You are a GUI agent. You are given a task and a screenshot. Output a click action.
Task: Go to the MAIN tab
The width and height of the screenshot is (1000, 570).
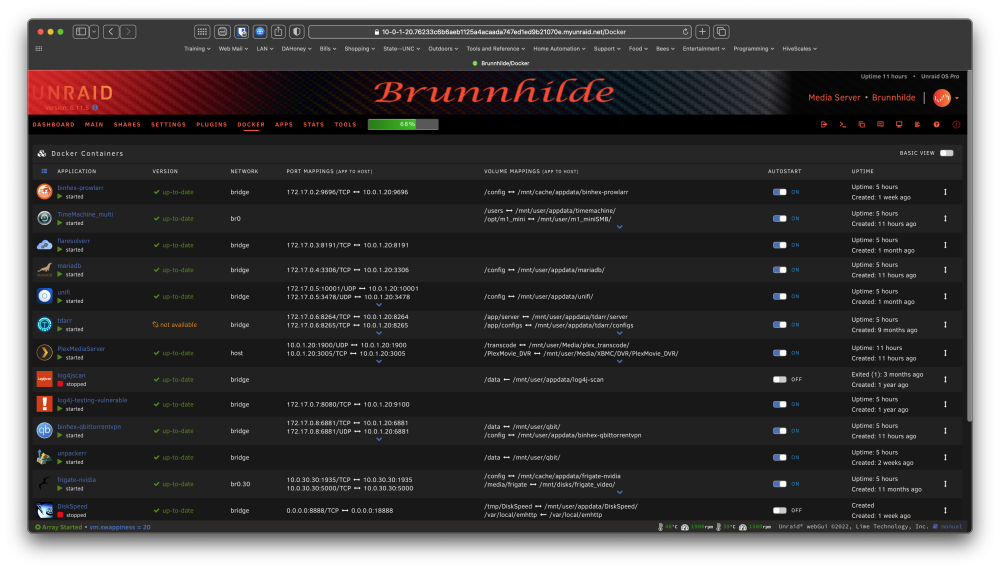pyautogui.click(x=94, y=124)
